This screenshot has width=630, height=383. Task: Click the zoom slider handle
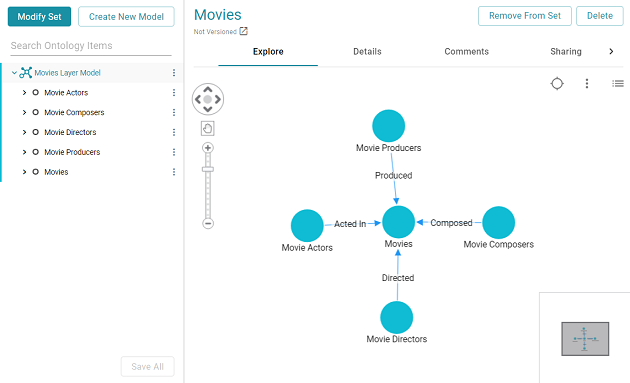[208, 169]
